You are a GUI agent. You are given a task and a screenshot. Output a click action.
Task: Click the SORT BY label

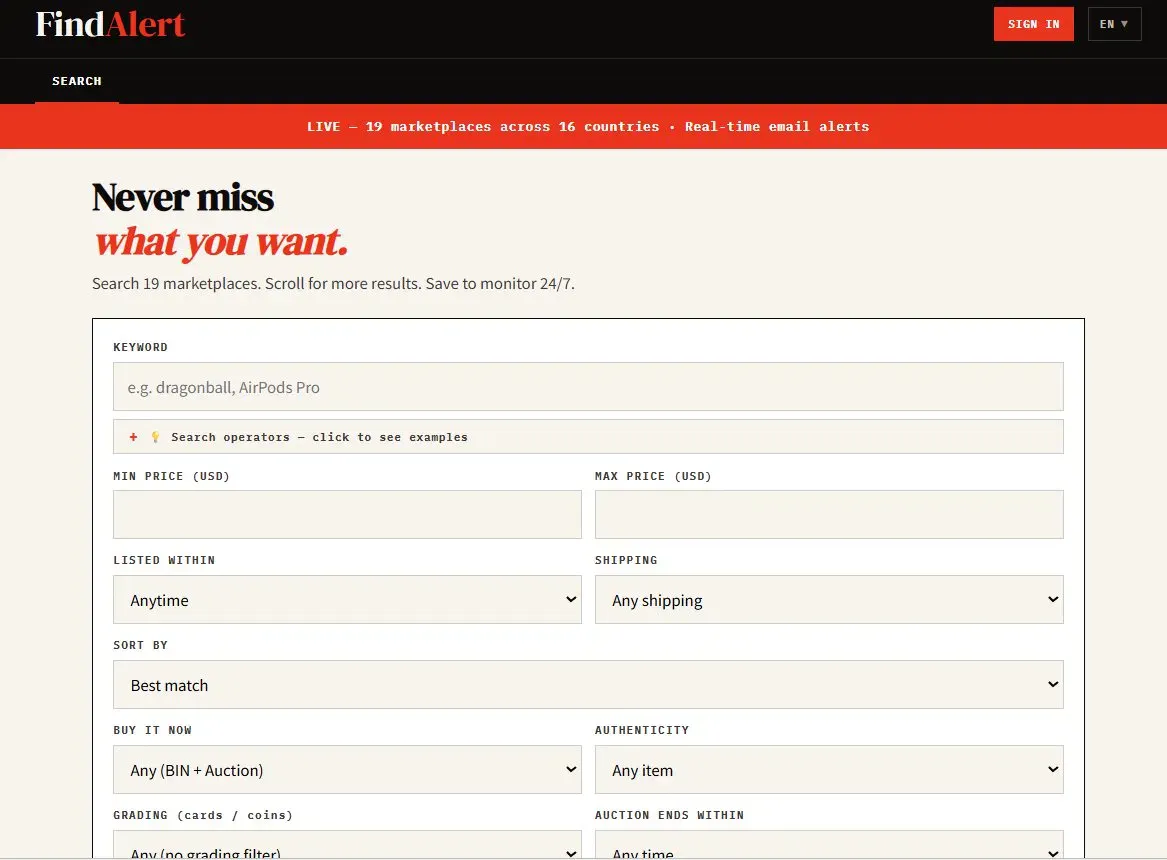tap(141, 645)
